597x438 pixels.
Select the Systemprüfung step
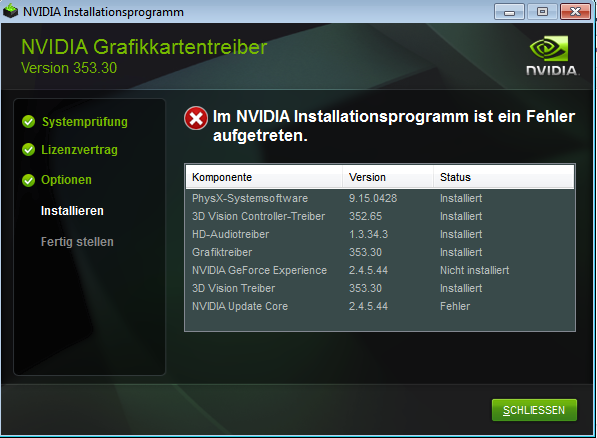pos(85,122)
